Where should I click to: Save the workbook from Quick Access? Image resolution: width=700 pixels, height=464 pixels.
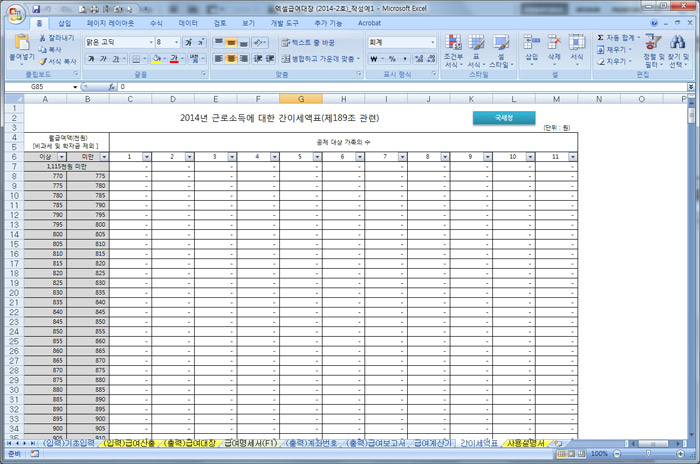pyautogui.click(x=36, y=8)
